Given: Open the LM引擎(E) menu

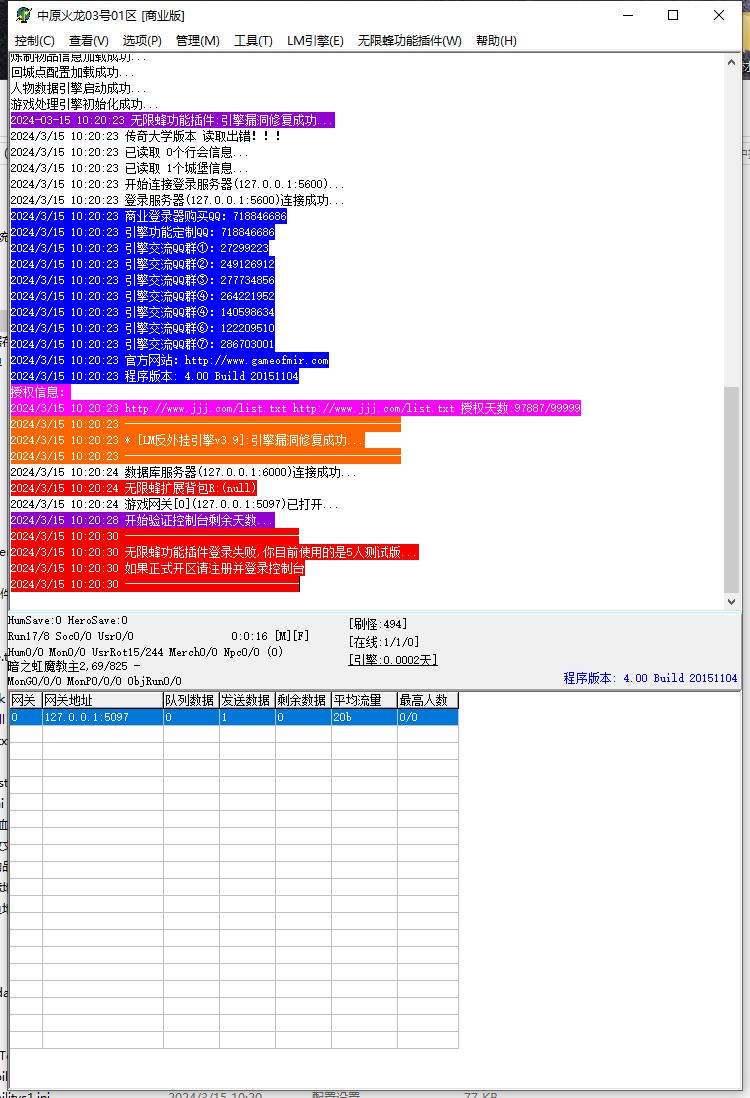Looking at the screenshot, I should pyautogui.click(x=315, y=41).
